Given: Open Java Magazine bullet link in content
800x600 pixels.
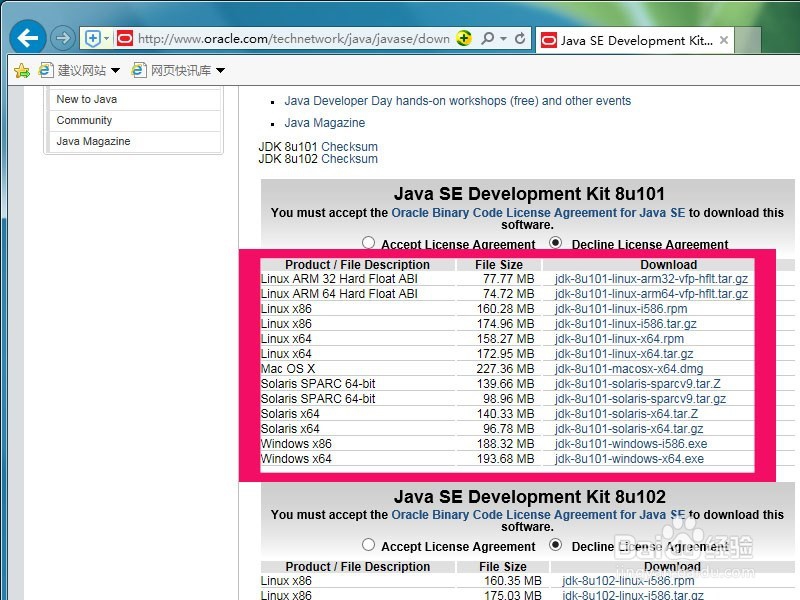Looking at the screenshot, I should [x=324, y=123].
